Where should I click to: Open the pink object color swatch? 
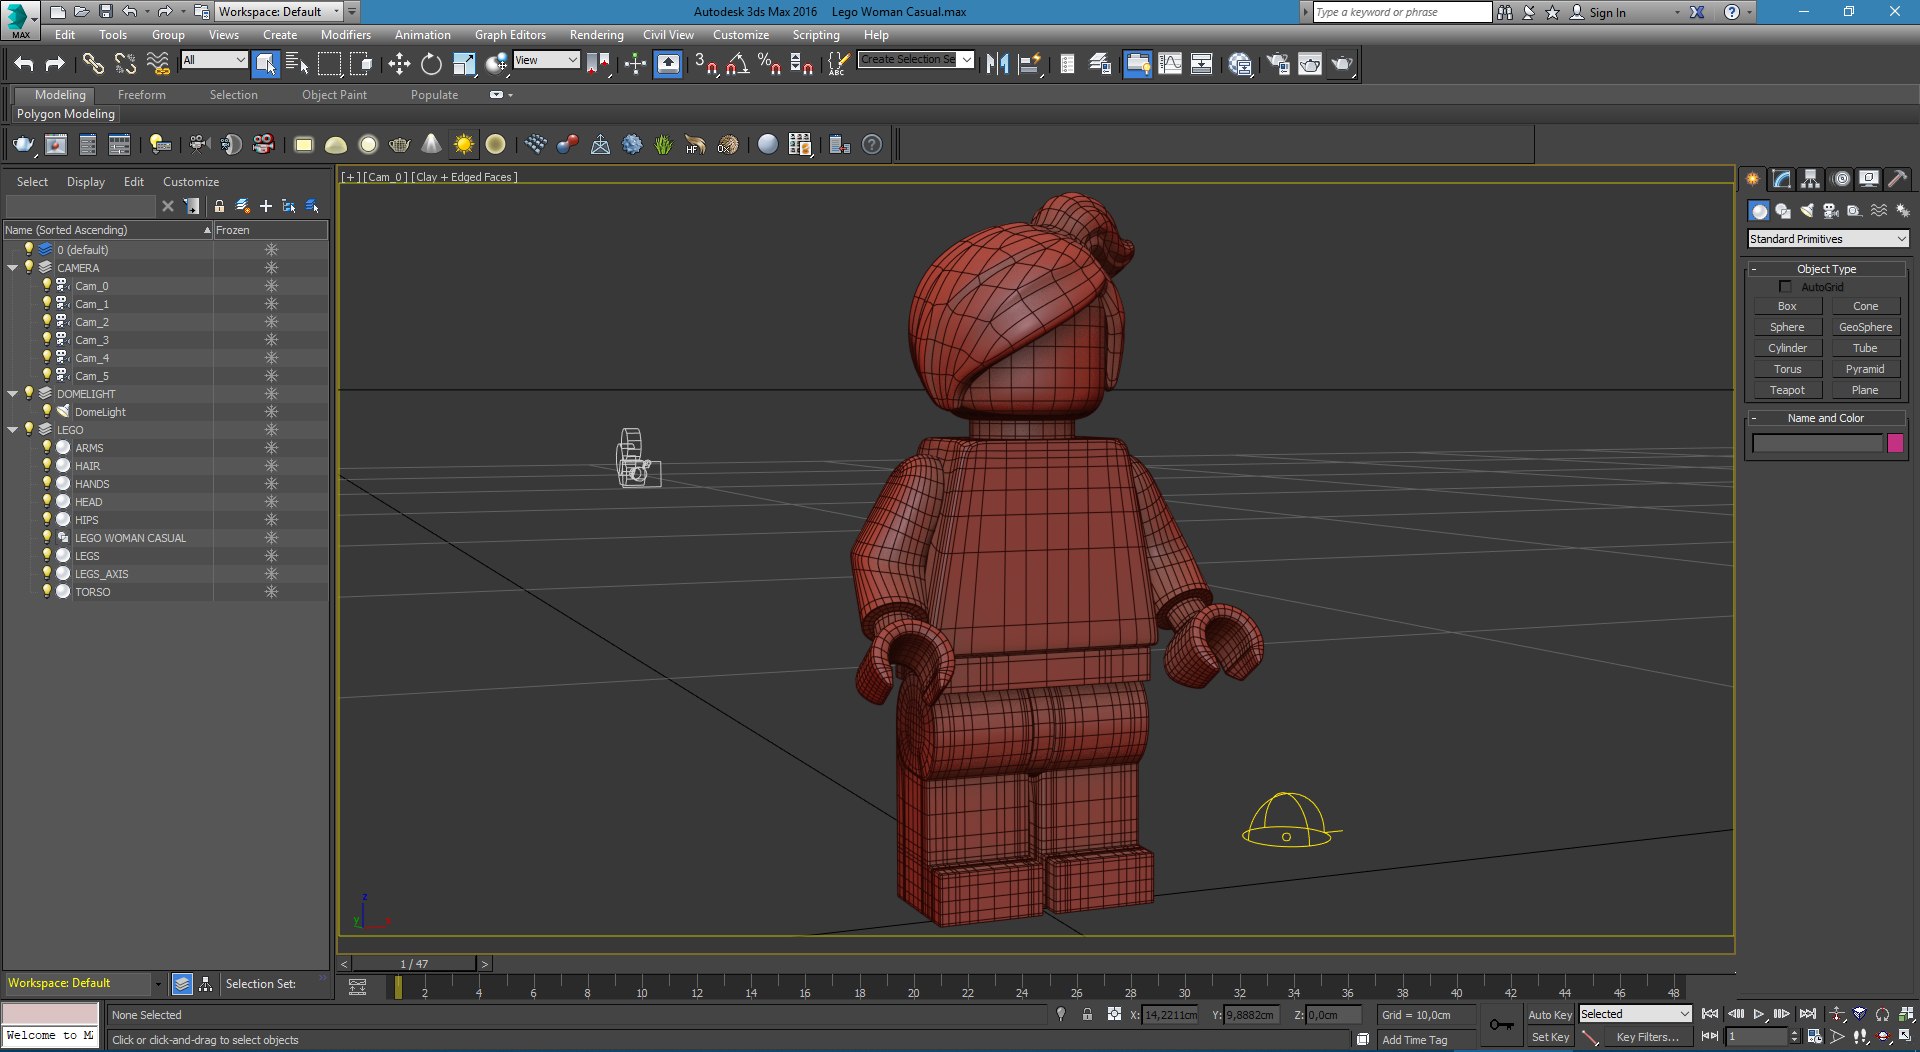(x=1895, y=443)
